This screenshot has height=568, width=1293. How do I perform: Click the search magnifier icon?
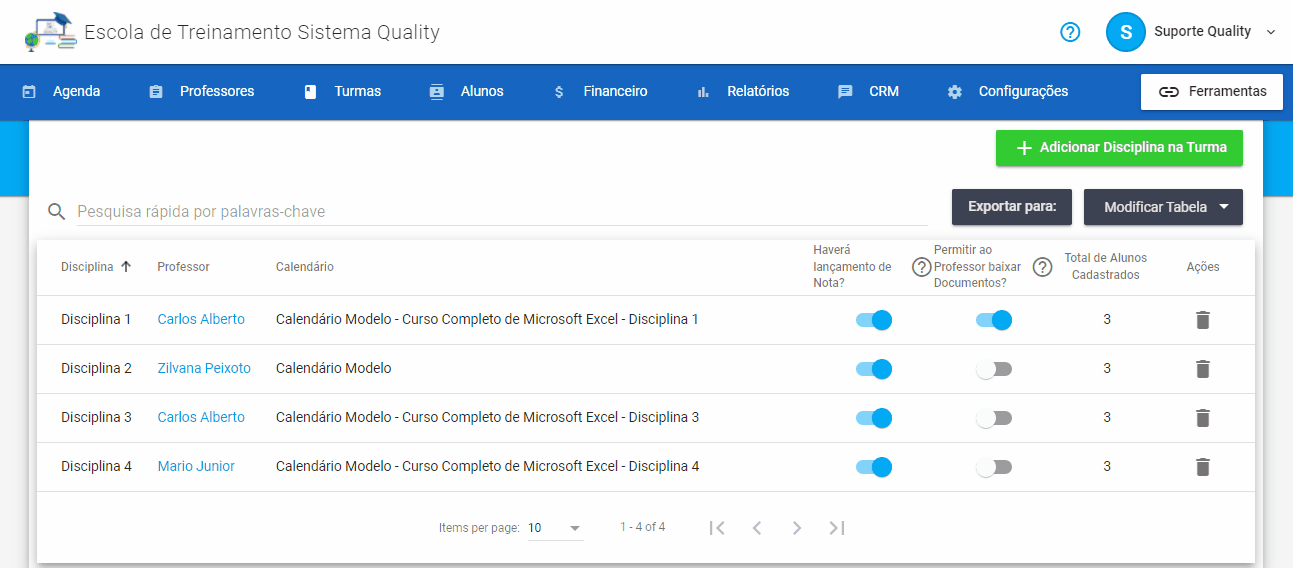click(57, 211)
